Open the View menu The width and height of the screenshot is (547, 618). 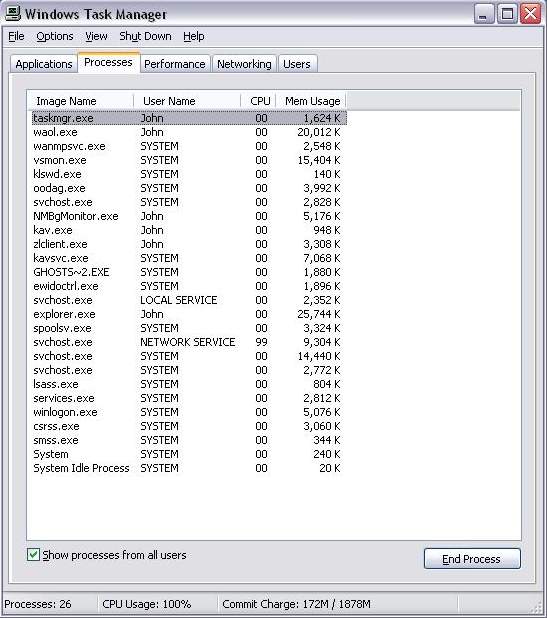(96, 36)
